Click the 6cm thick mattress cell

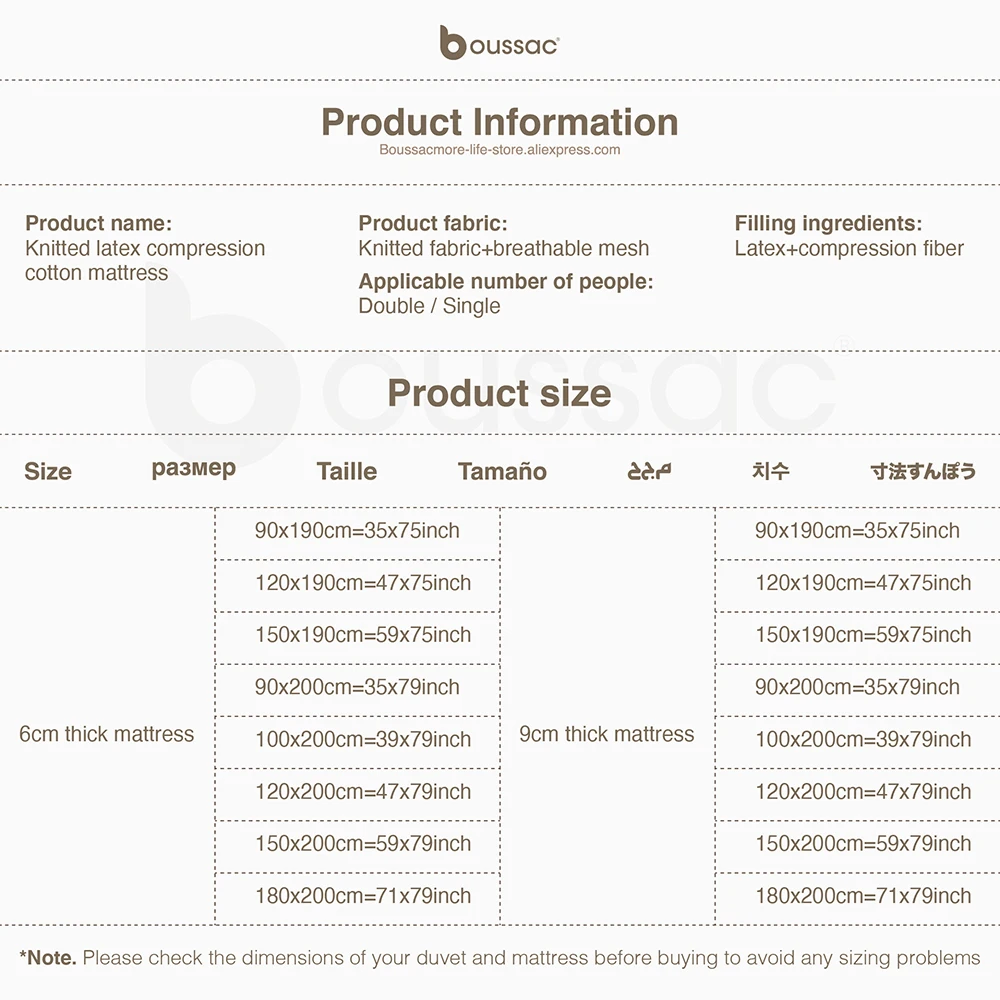106,734
